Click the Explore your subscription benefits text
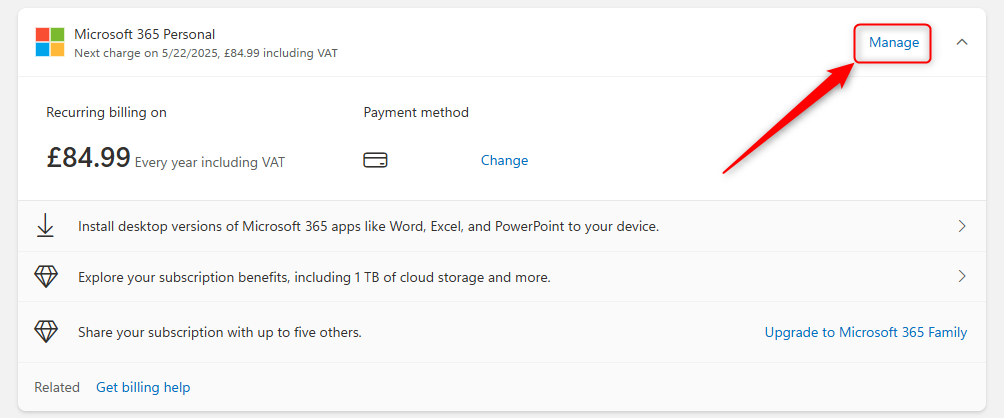The width and height of the screenshot is (1004, 418). click(x=314, y=277)
